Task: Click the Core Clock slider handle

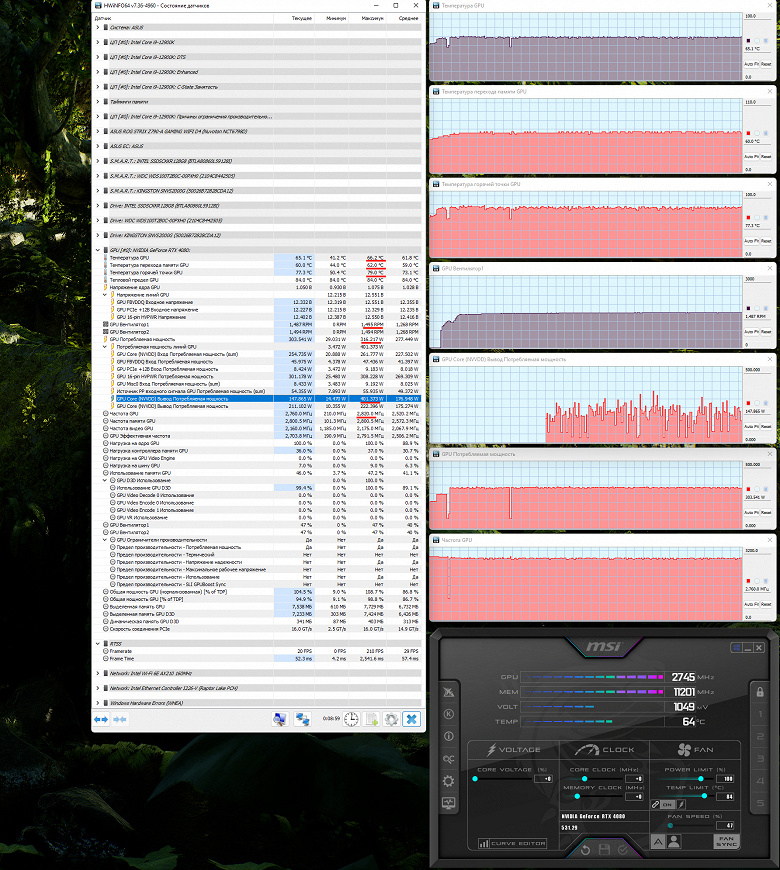Action: 585,778
